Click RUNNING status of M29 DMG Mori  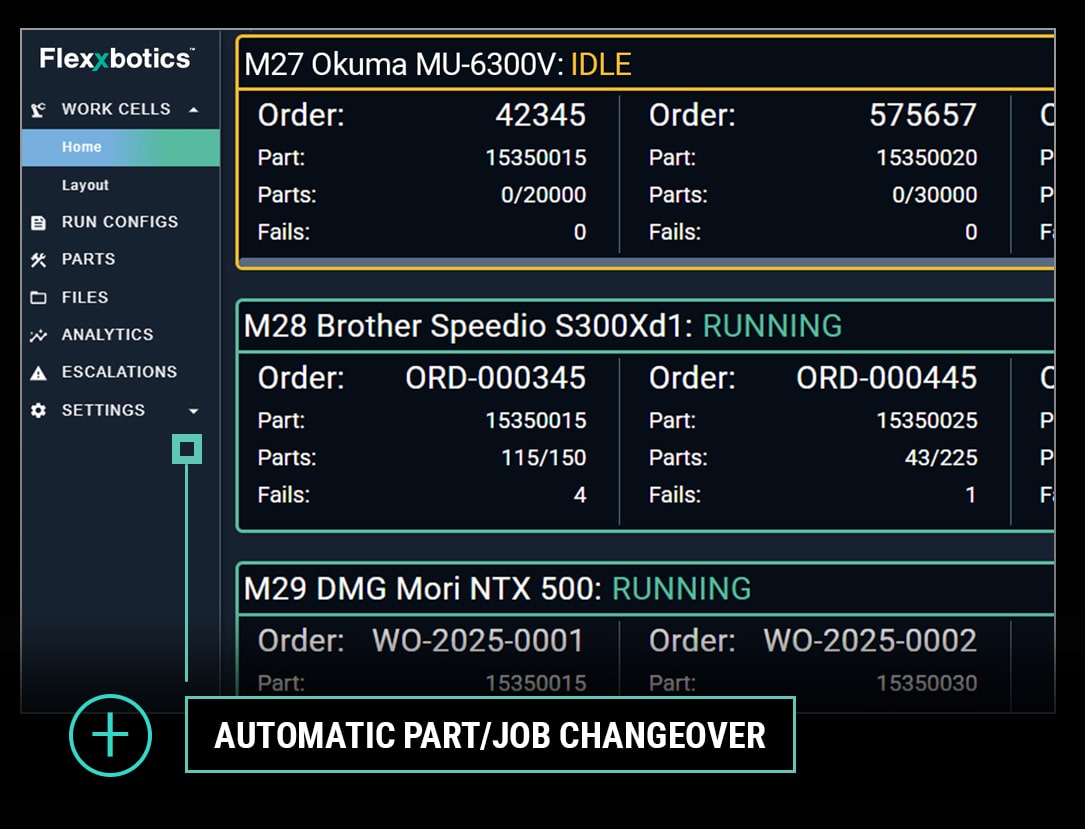(682, 589)
